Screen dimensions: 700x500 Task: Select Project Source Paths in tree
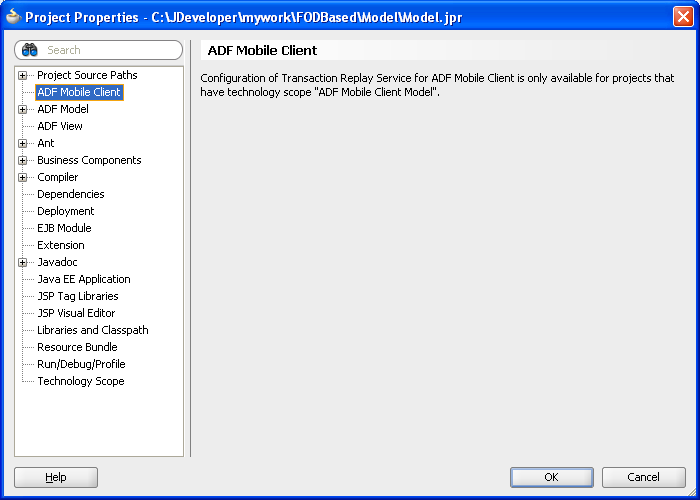tap(87, 75)
